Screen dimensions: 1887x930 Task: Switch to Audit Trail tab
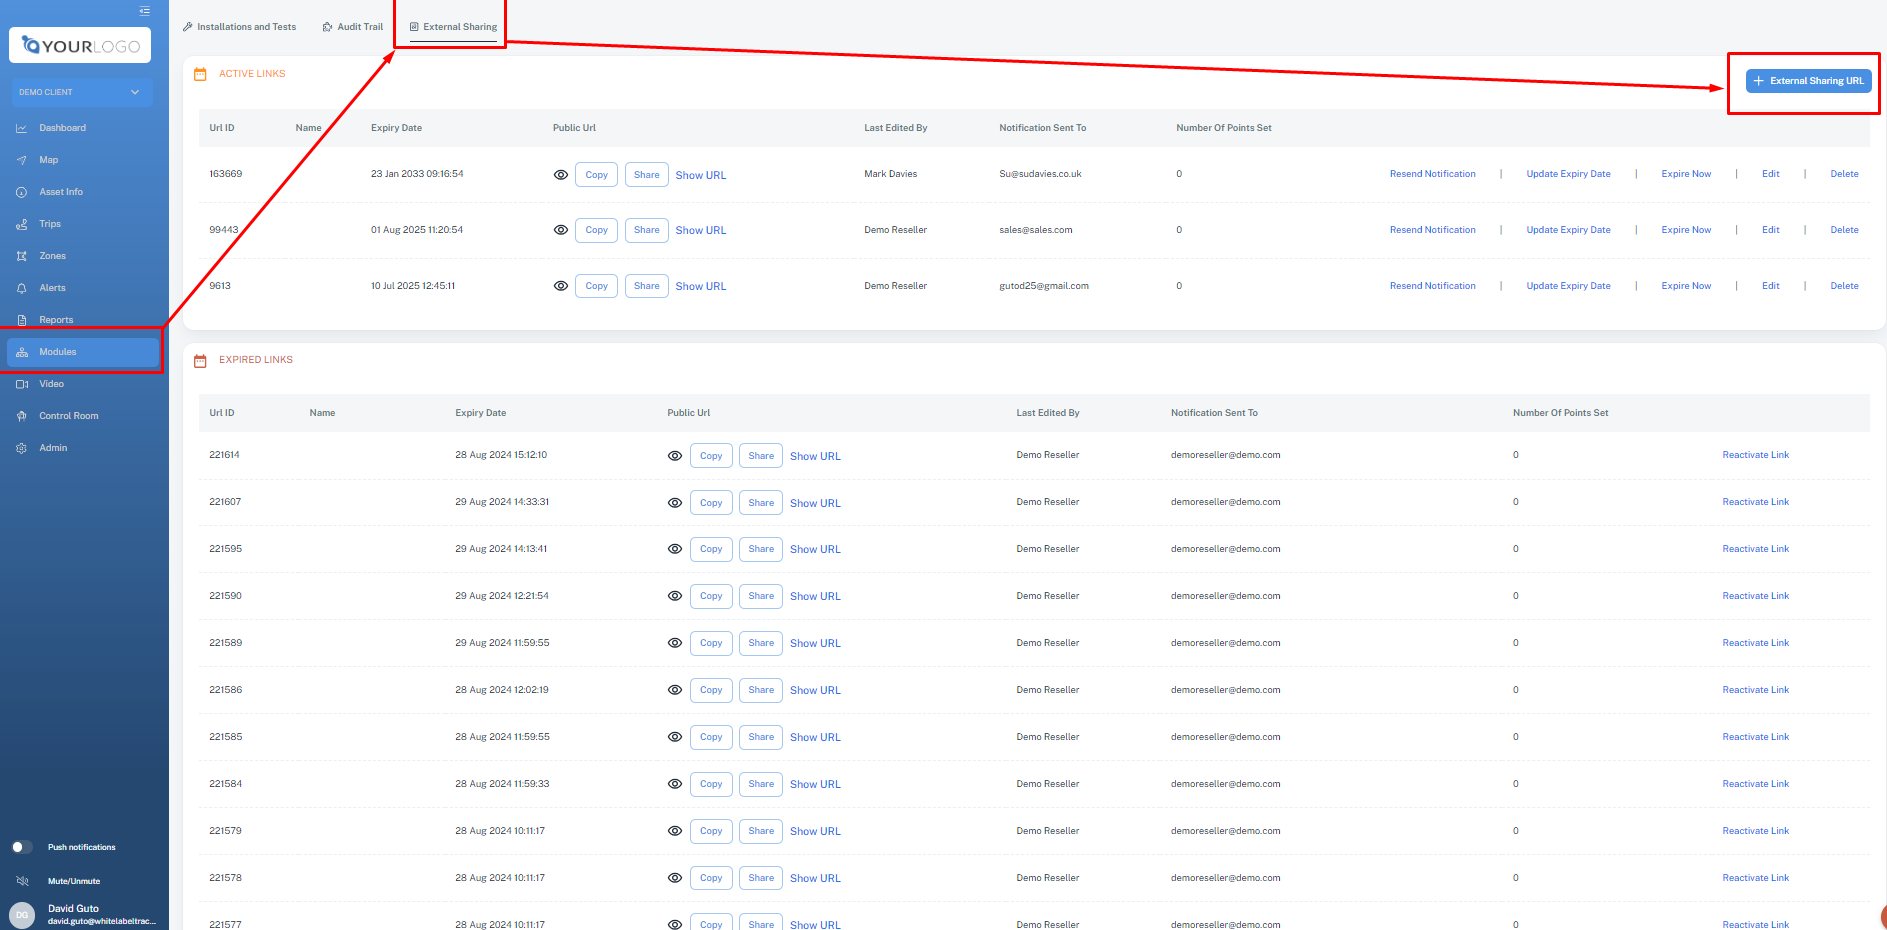(x=353, y=27)
